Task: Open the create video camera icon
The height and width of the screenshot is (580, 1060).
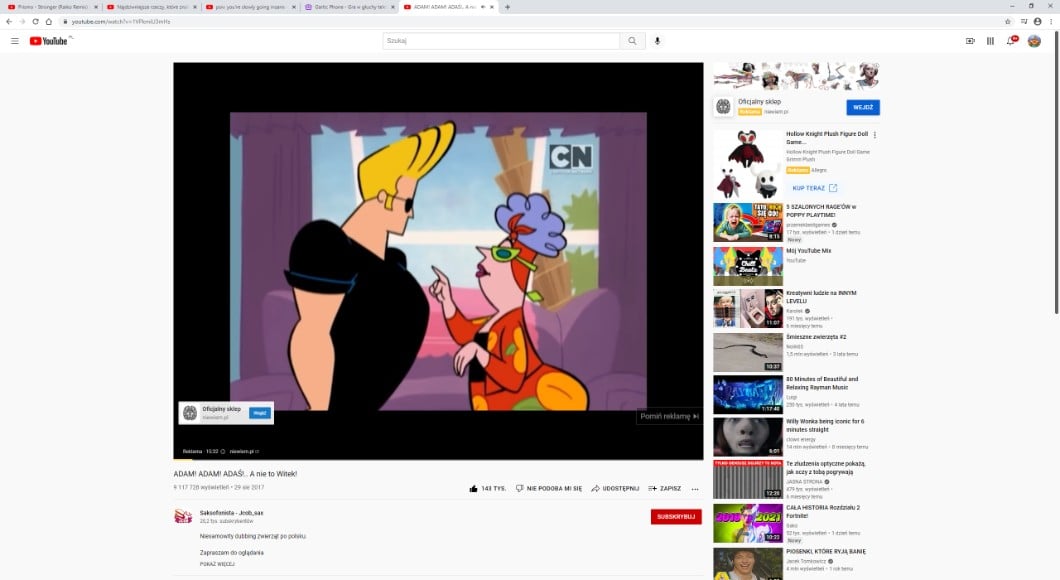Action: 969,41
